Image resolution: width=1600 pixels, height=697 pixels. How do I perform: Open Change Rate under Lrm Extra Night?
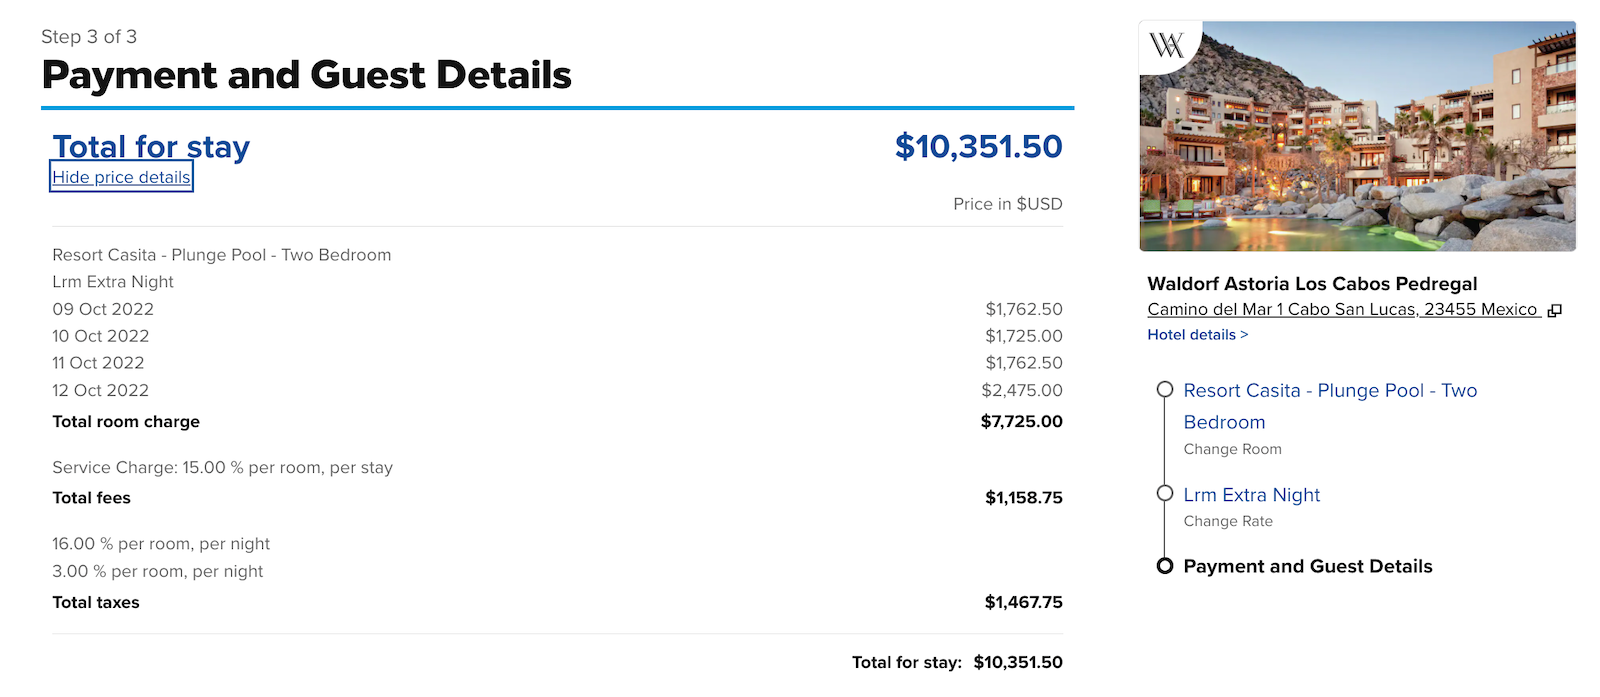[1228, 521]
